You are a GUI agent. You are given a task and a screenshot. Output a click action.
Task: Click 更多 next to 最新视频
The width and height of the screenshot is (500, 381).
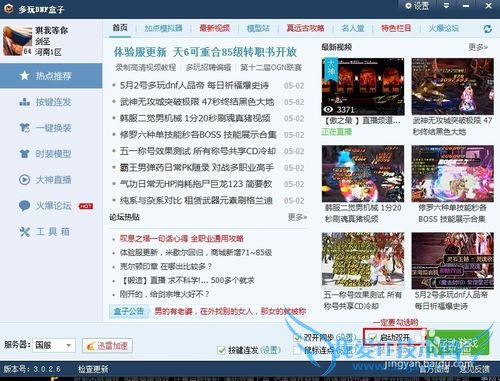click(x=478, y=47)
